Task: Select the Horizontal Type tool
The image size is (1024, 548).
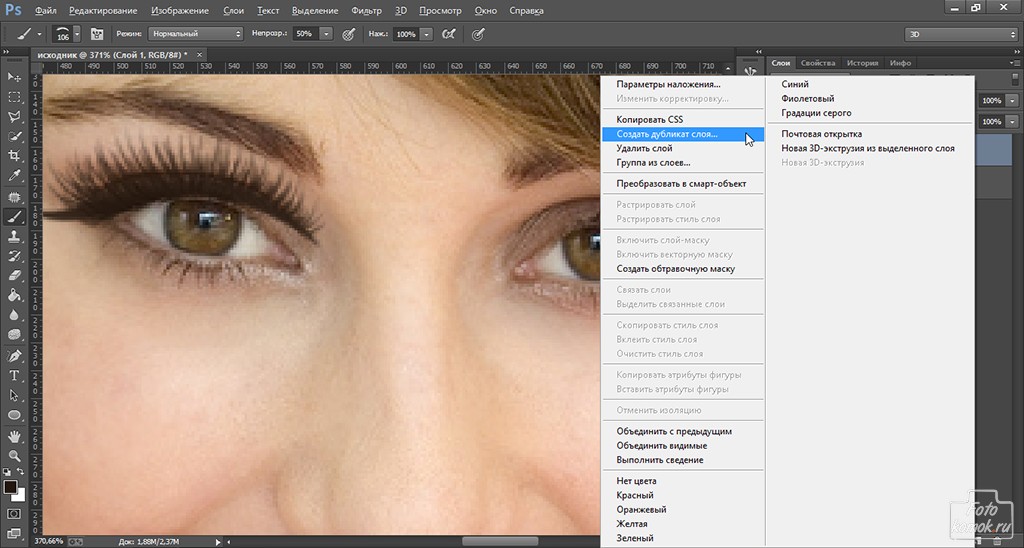Action: pyautogui.click(x=14, y=376)
